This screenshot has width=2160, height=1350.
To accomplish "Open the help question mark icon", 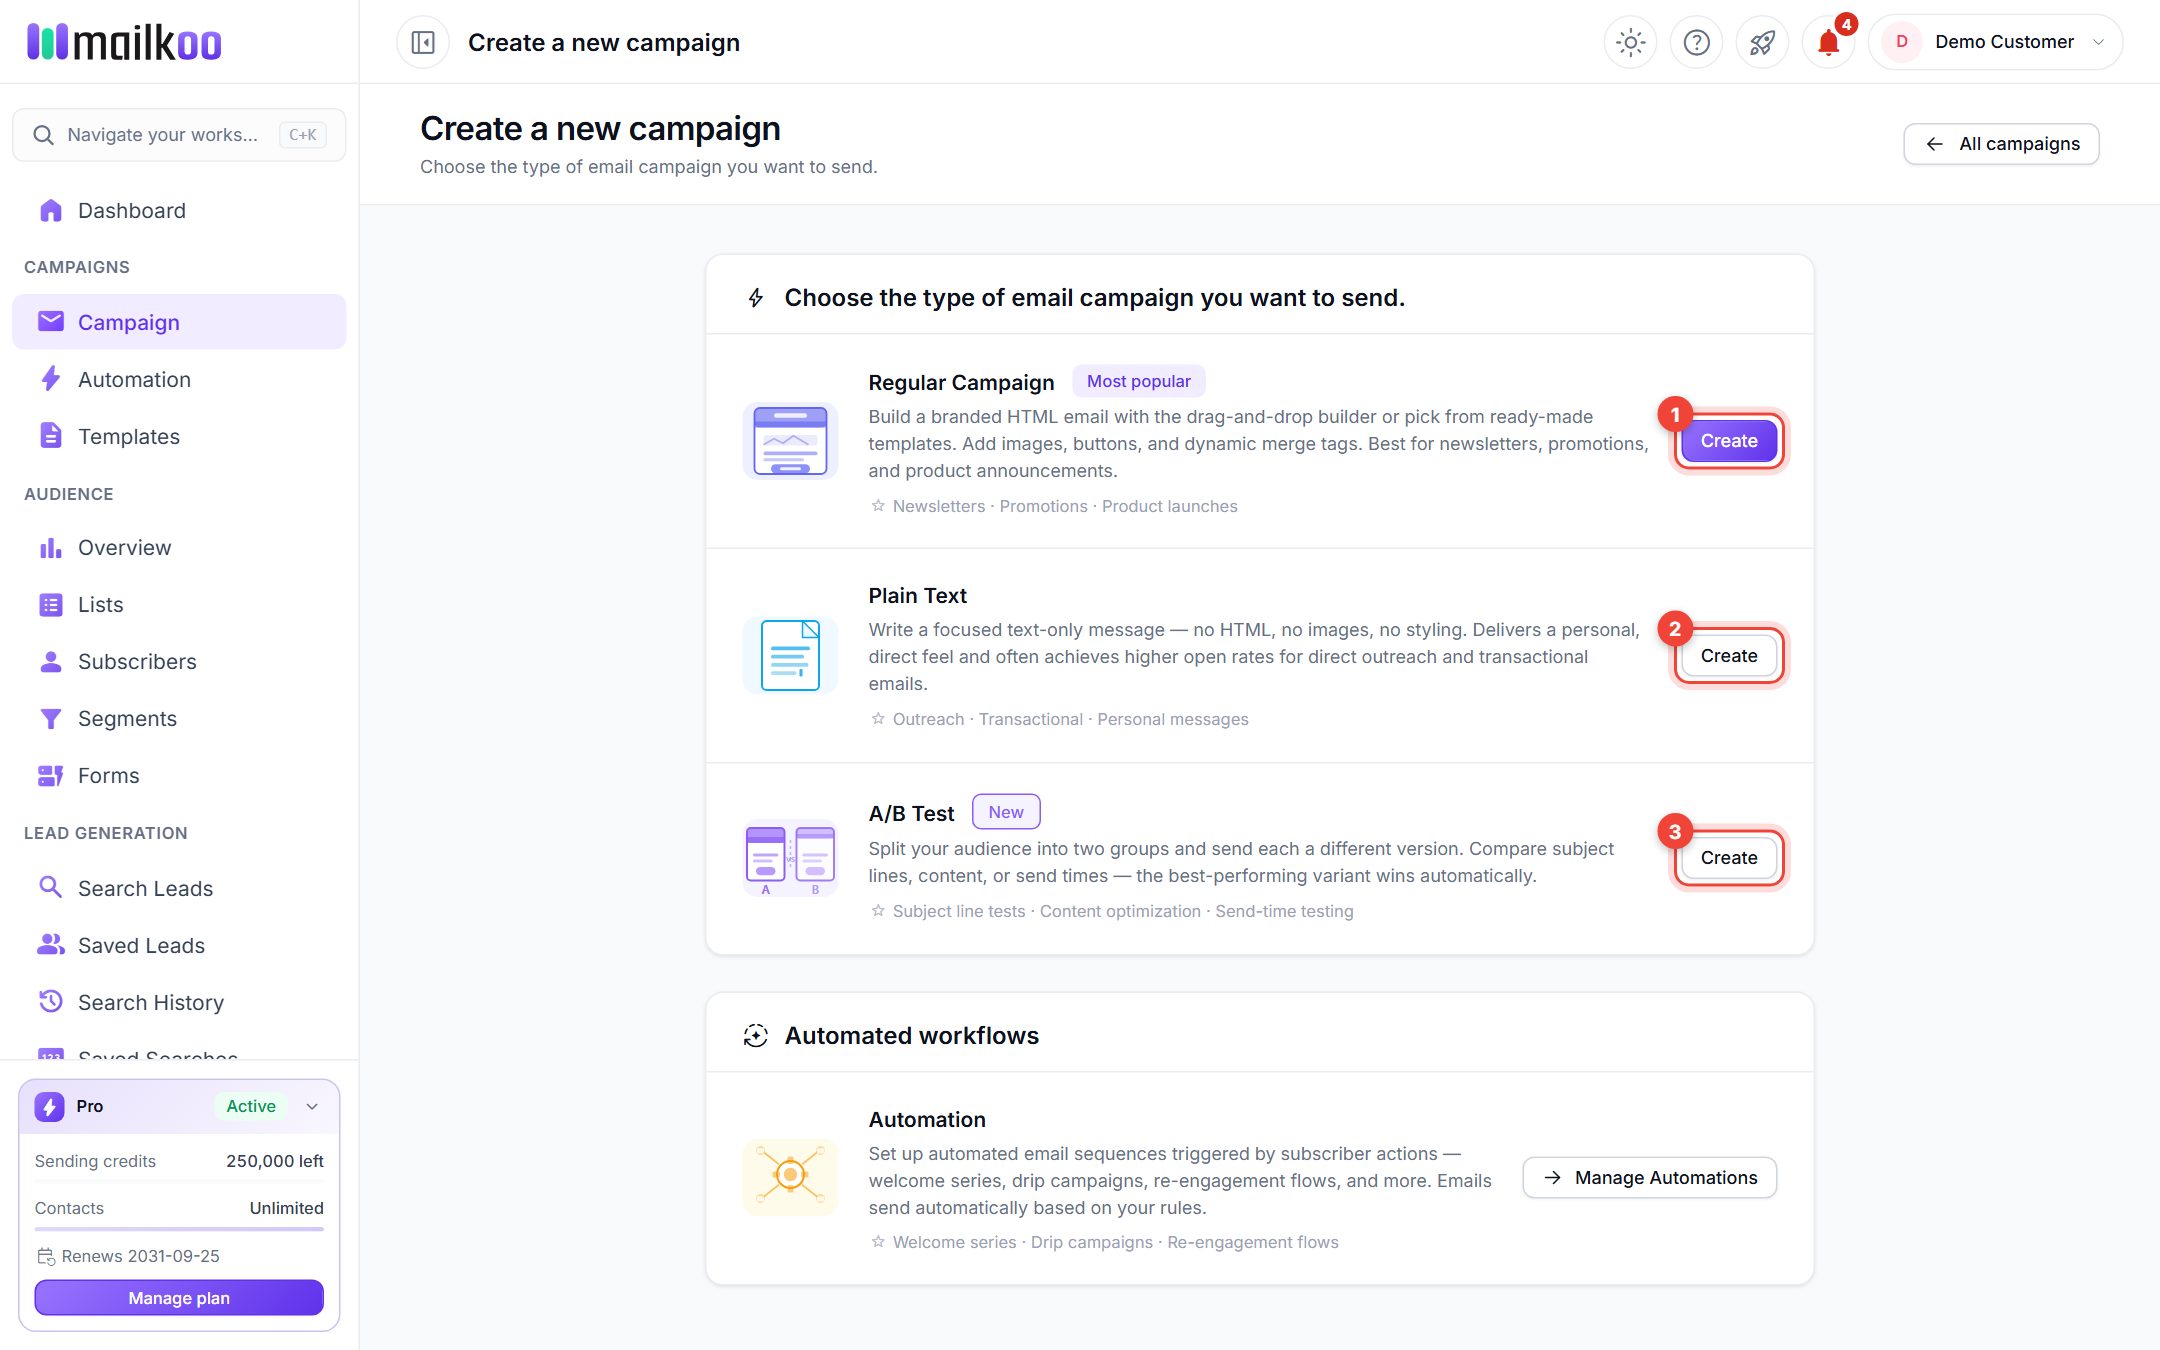I will 1696,42.
